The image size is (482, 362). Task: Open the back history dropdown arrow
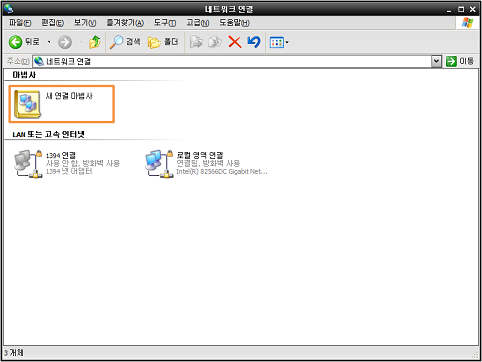(49, 42)
